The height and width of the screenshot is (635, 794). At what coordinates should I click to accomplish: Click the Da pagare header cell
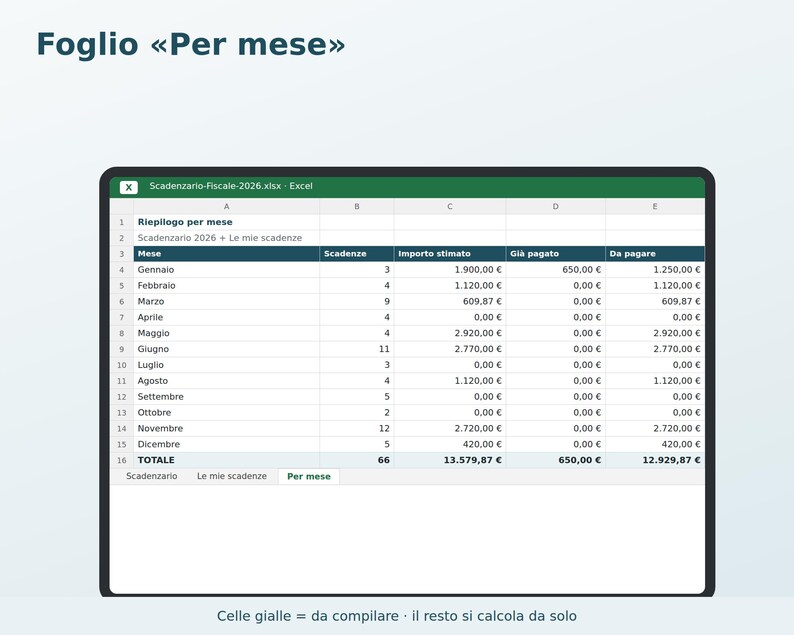(x=655, y=254)
